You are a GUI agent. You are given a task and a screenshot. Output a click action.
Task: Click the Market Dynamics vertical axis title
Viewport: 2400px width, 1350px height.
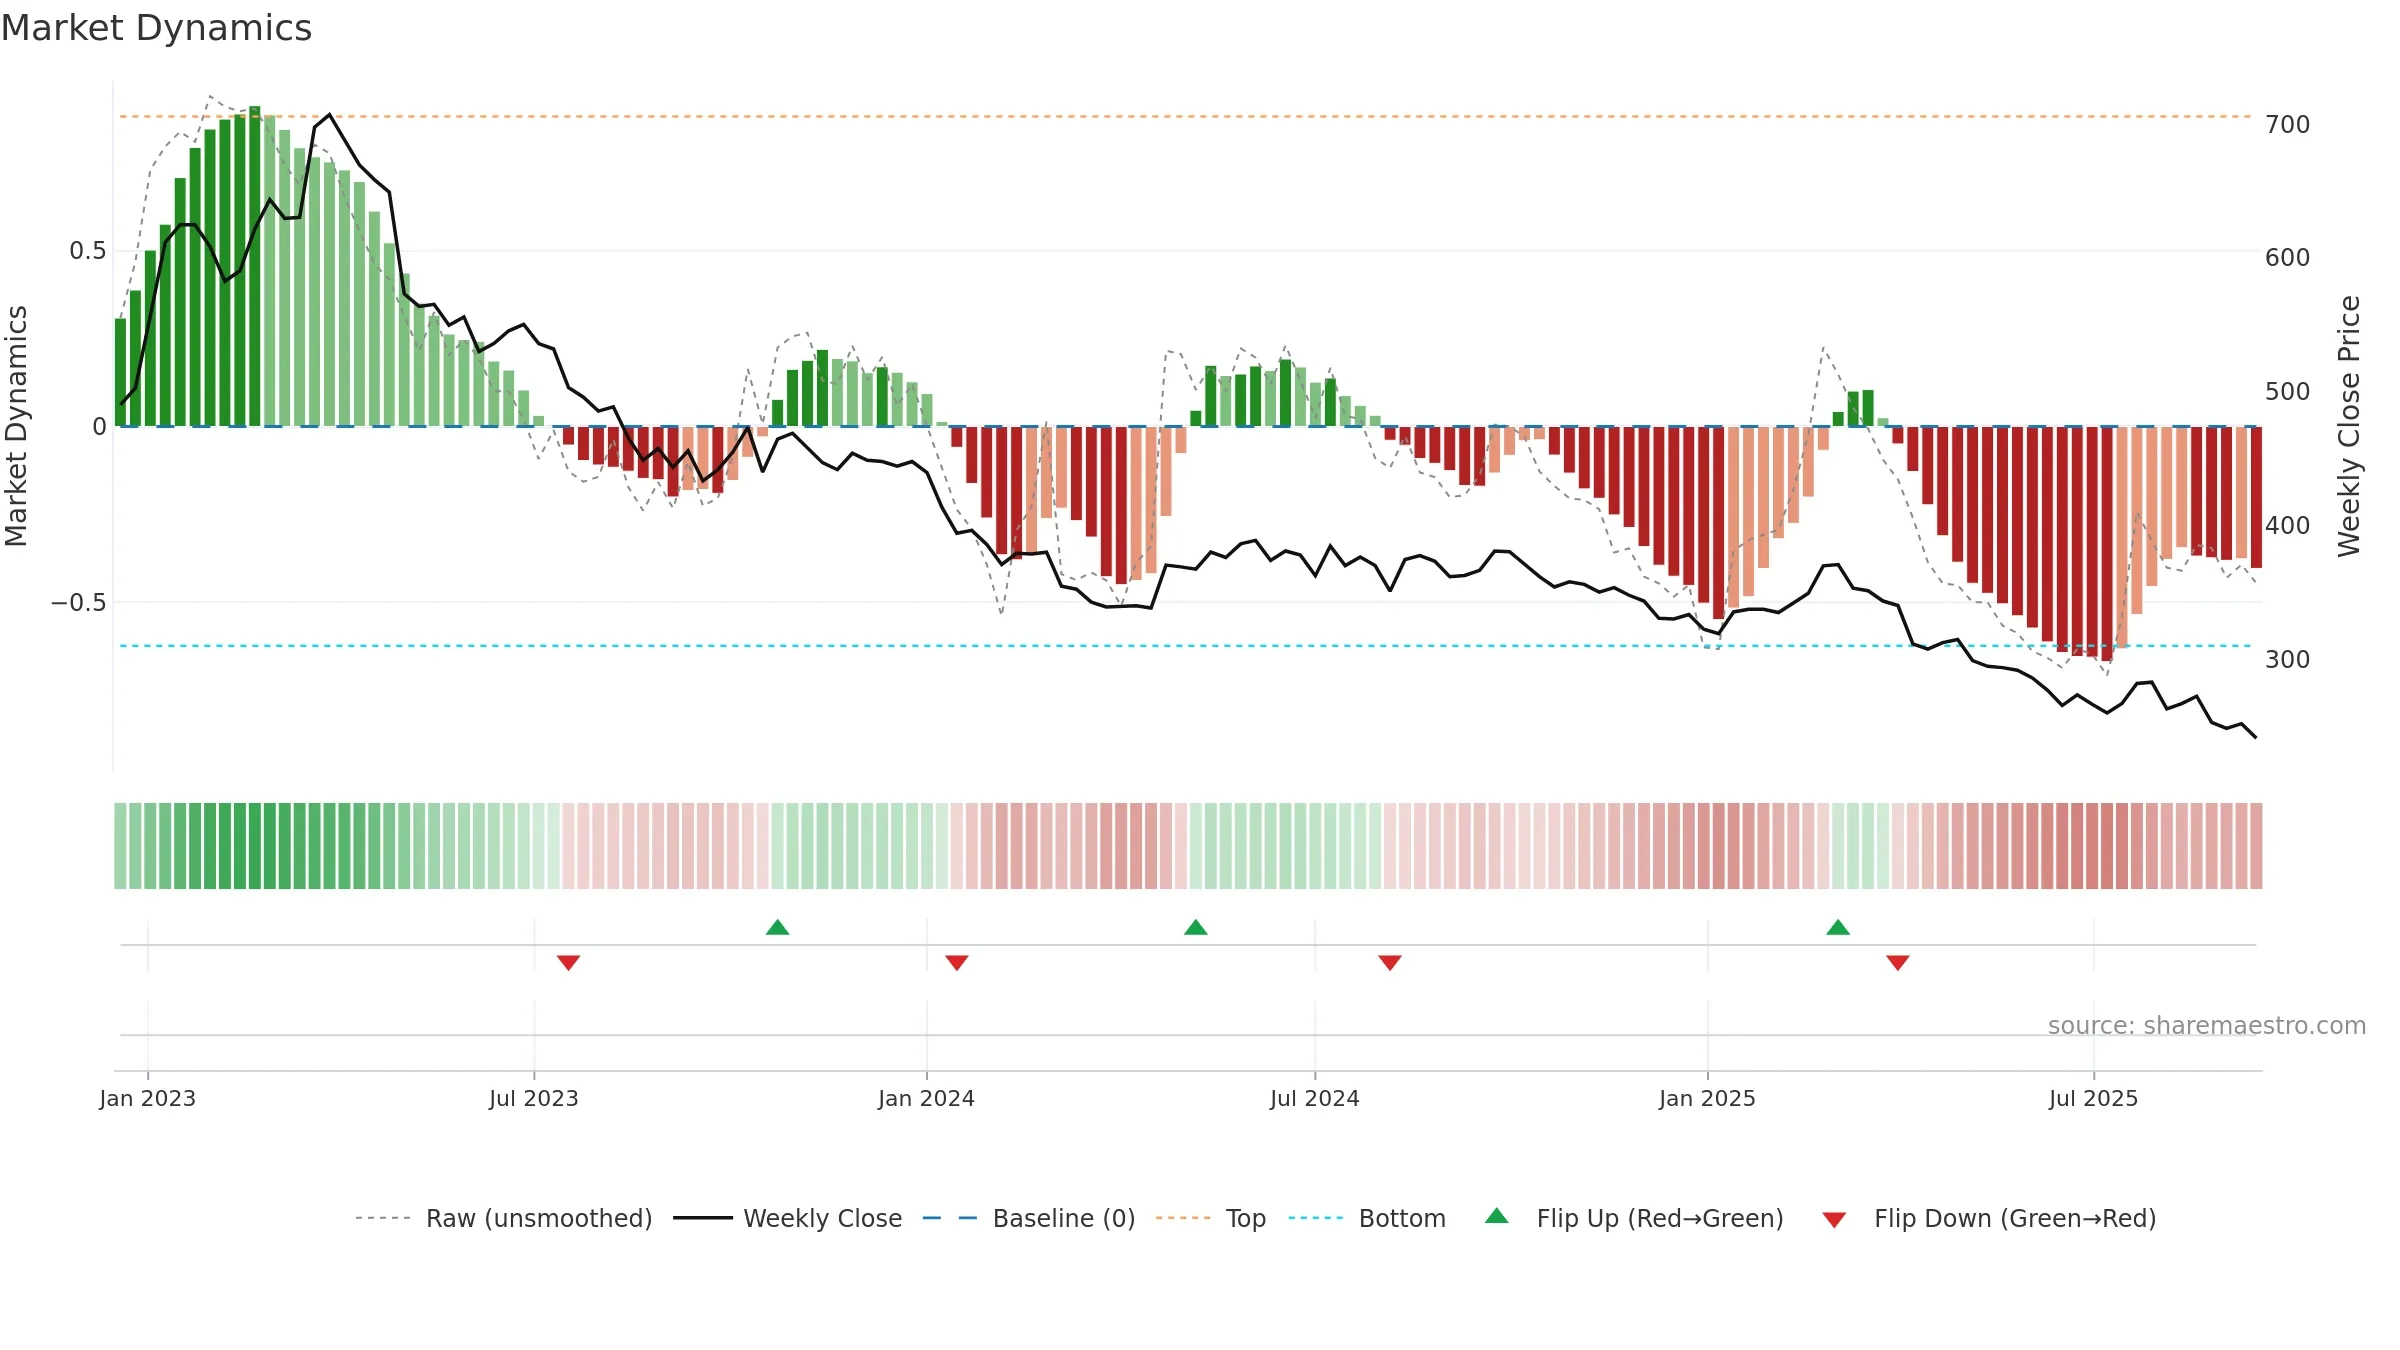pyautogui.click(x=16, y=426)
